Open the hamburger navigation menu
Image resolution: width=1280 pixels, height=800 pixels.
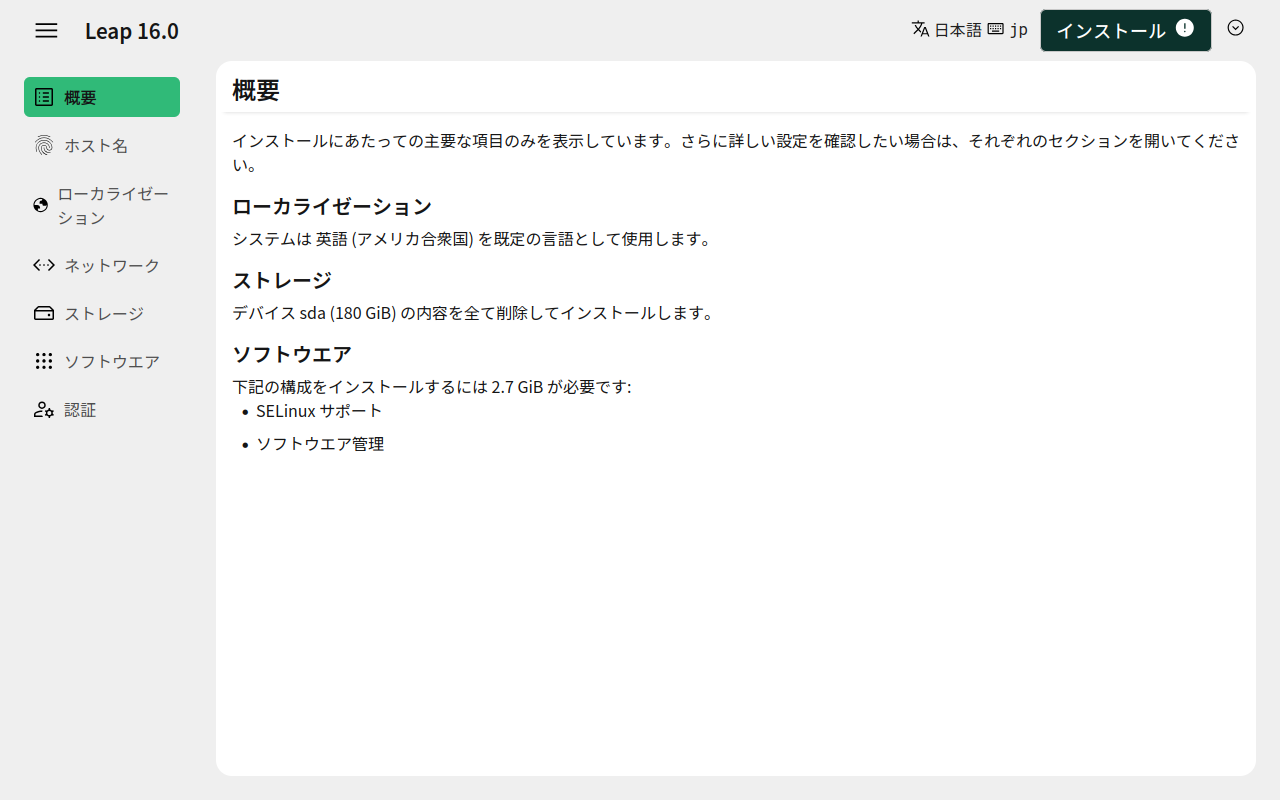click(x=46, y=30)
